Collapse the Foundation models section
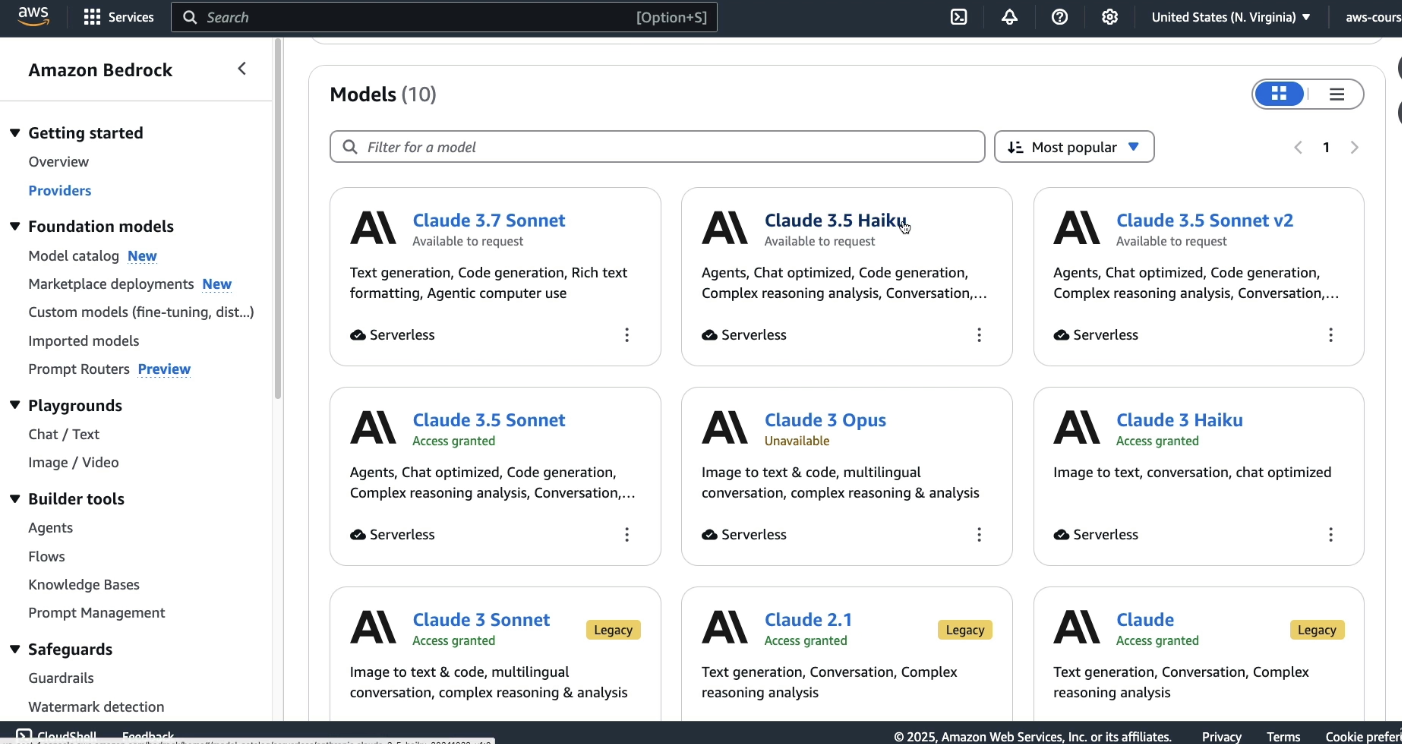 click(15, 226)
